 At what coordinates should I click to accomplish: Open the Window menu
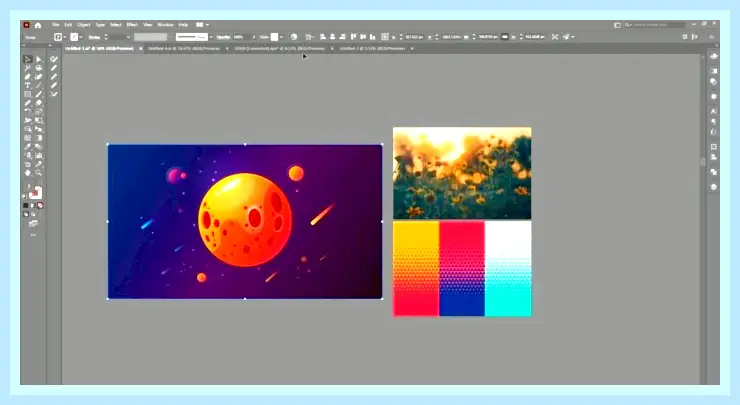coord(165,25)
